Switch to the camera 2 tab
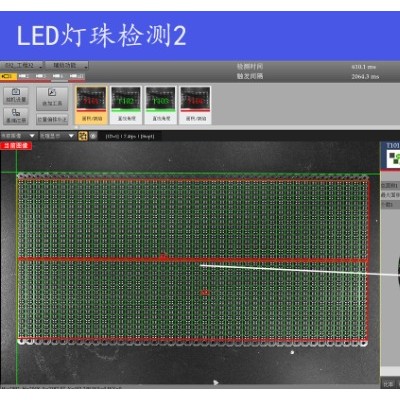 (25, 77)
